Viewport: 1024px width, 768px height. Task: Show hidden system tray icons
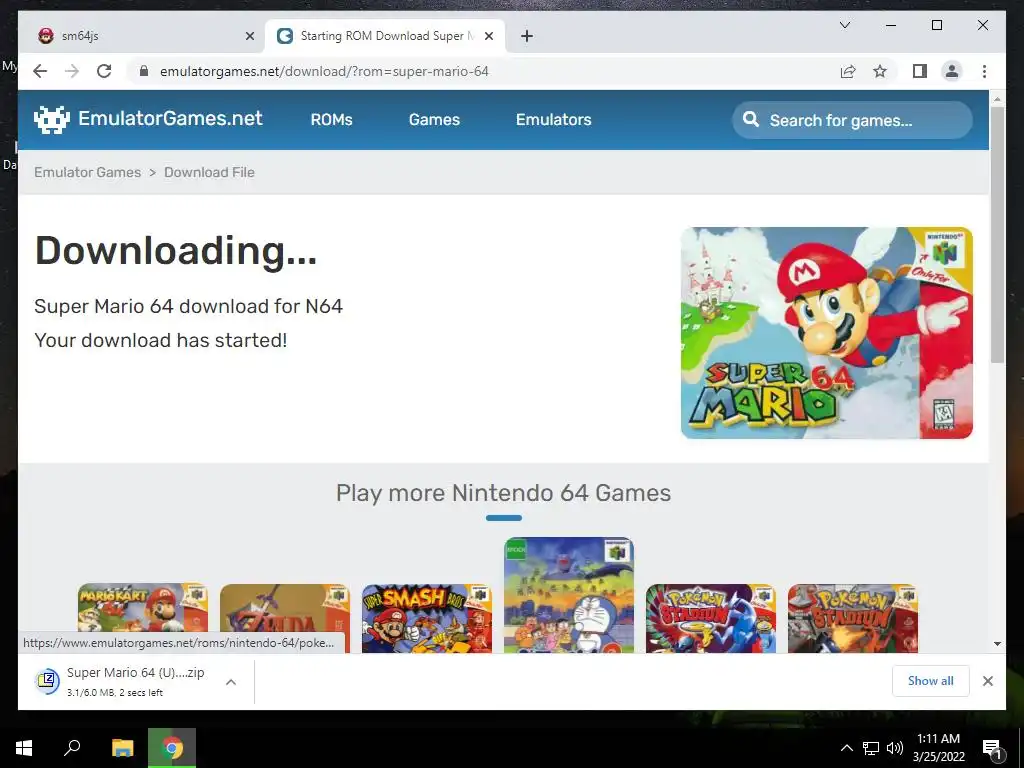(x=846, y=748)
